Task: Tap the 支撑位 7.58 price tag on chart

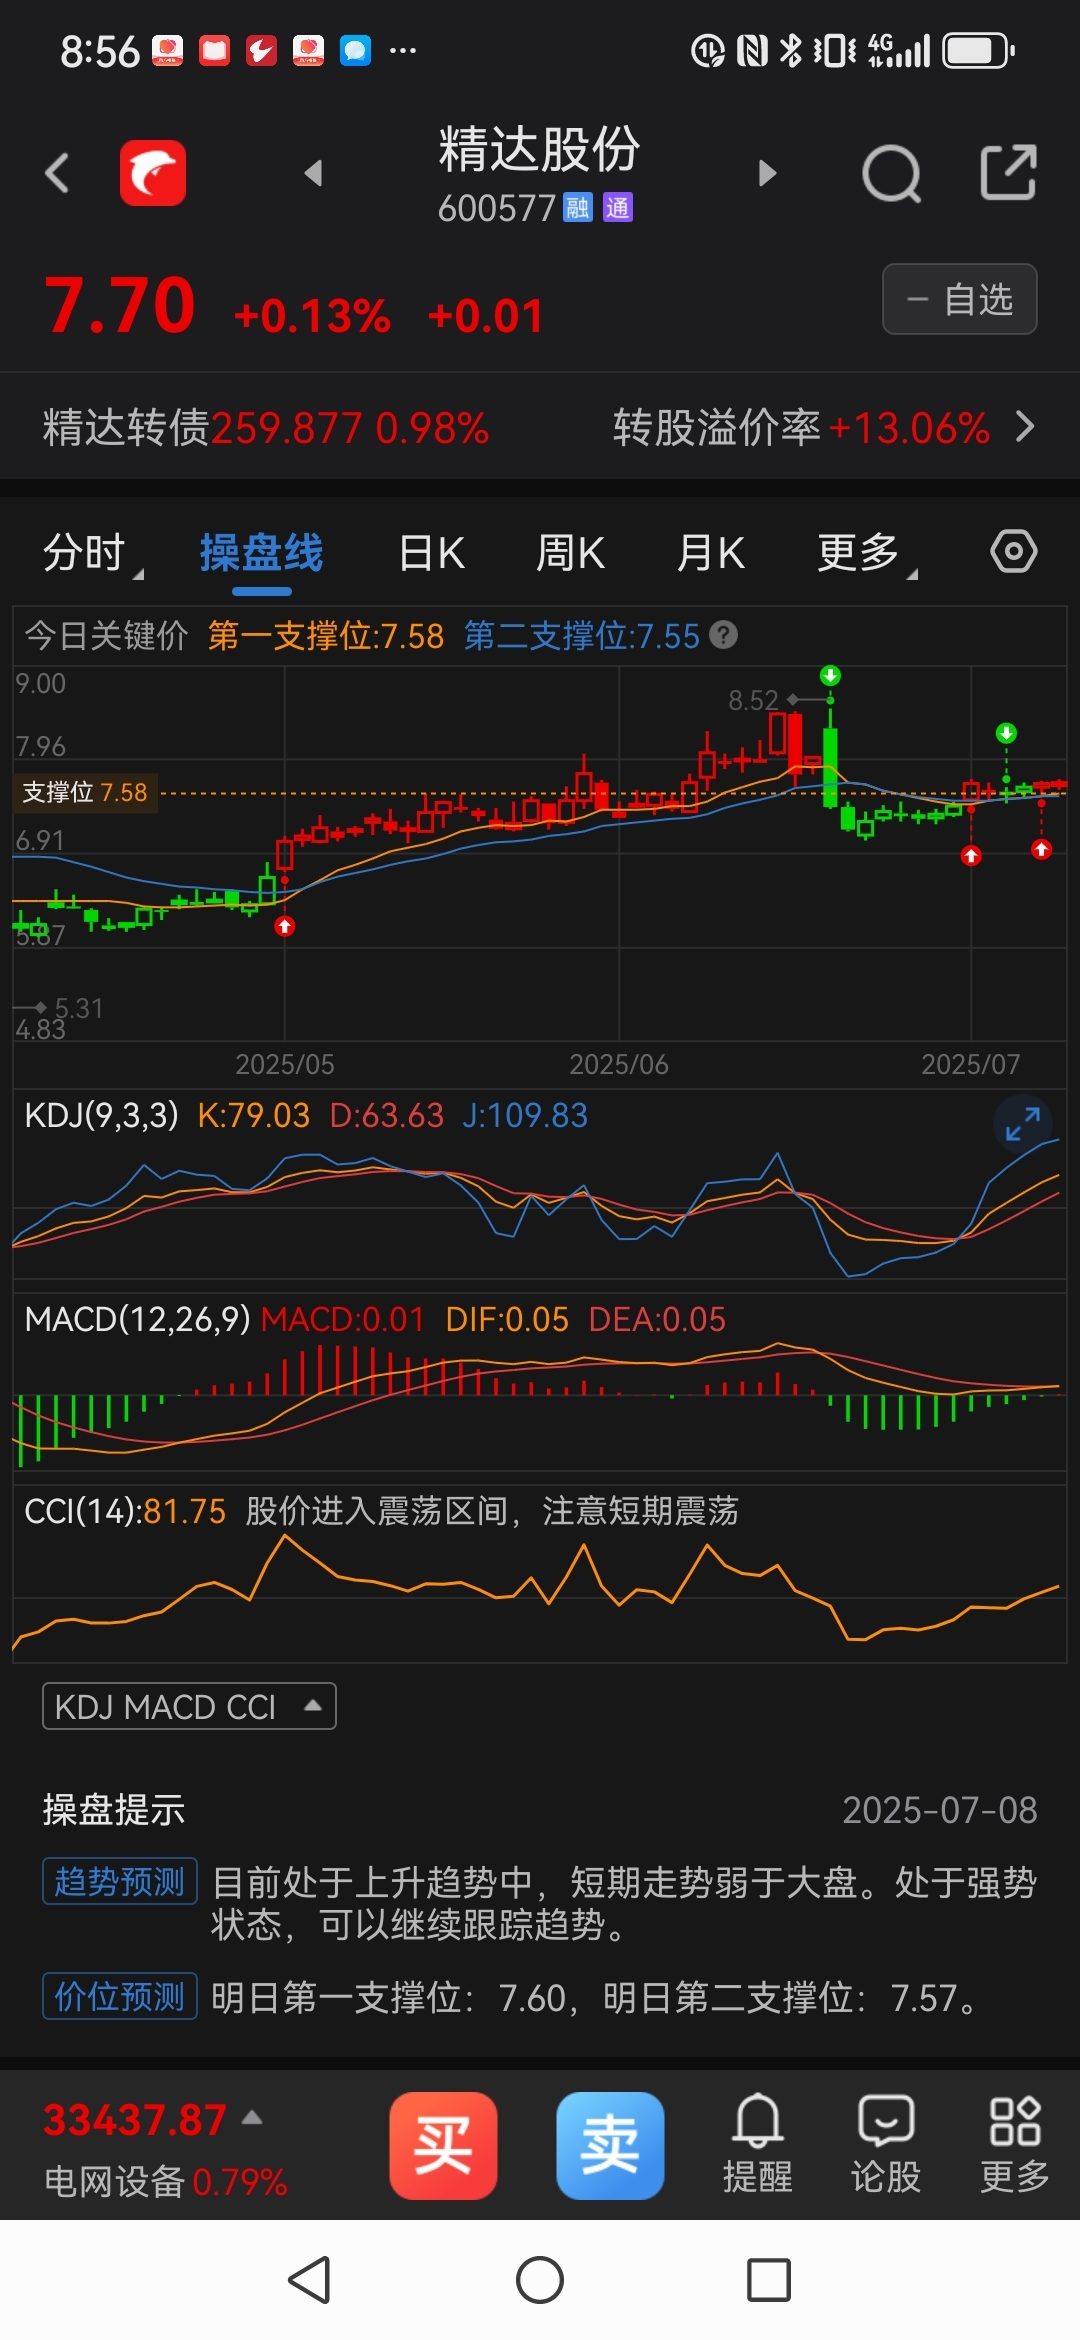Action: coord(85,793)
